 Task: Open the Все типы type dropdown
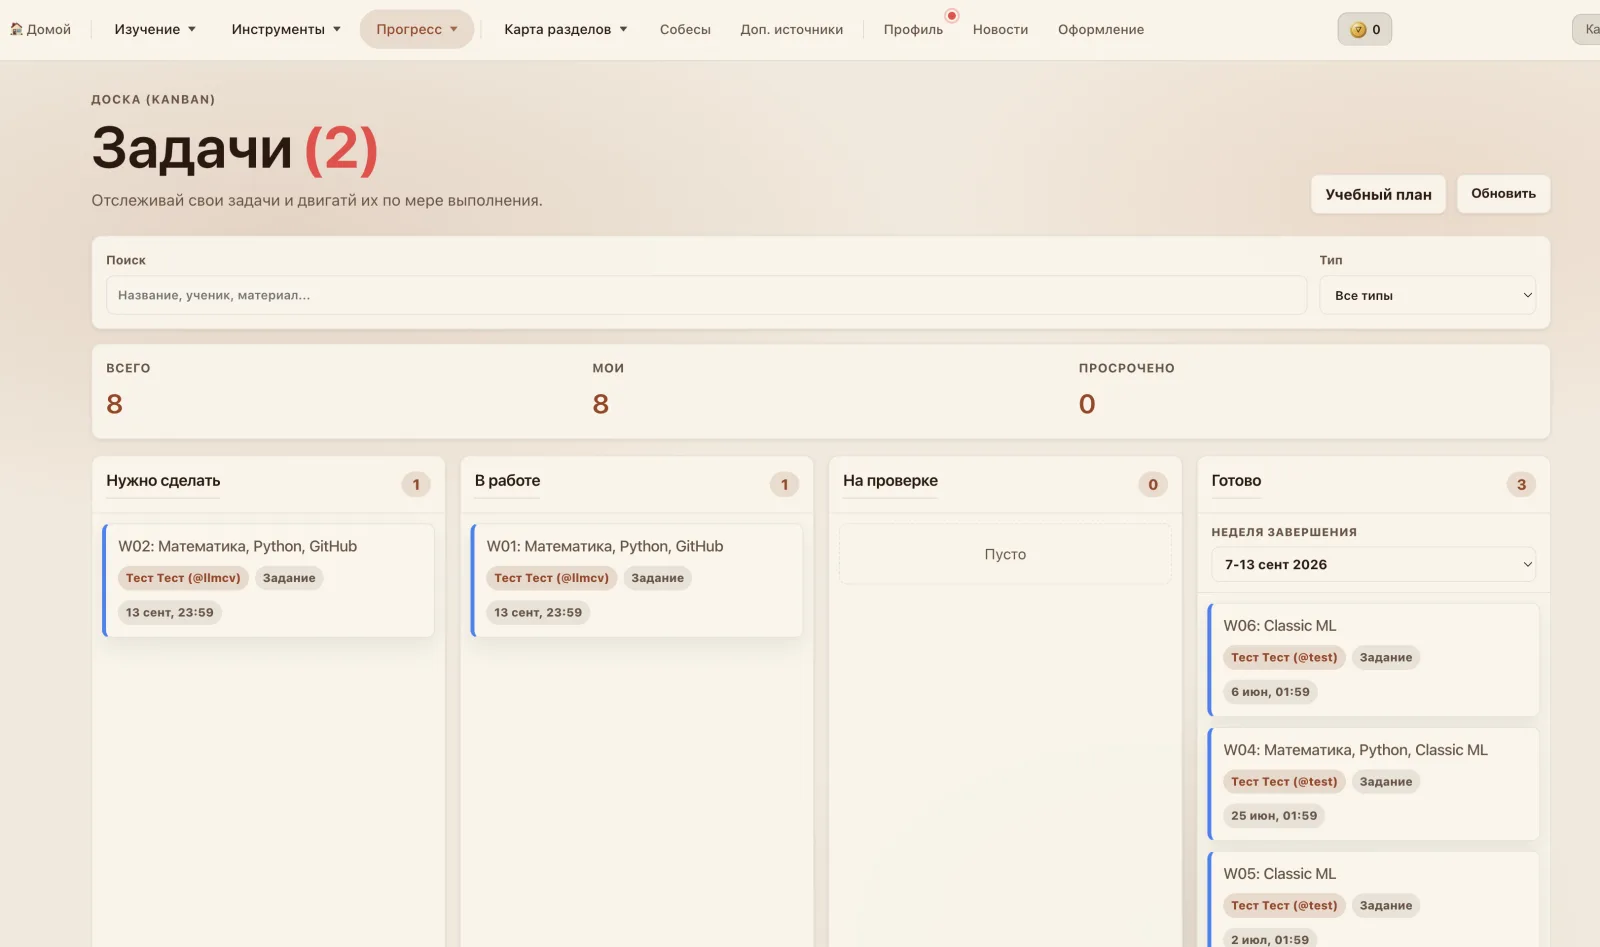coord(1427,295)
